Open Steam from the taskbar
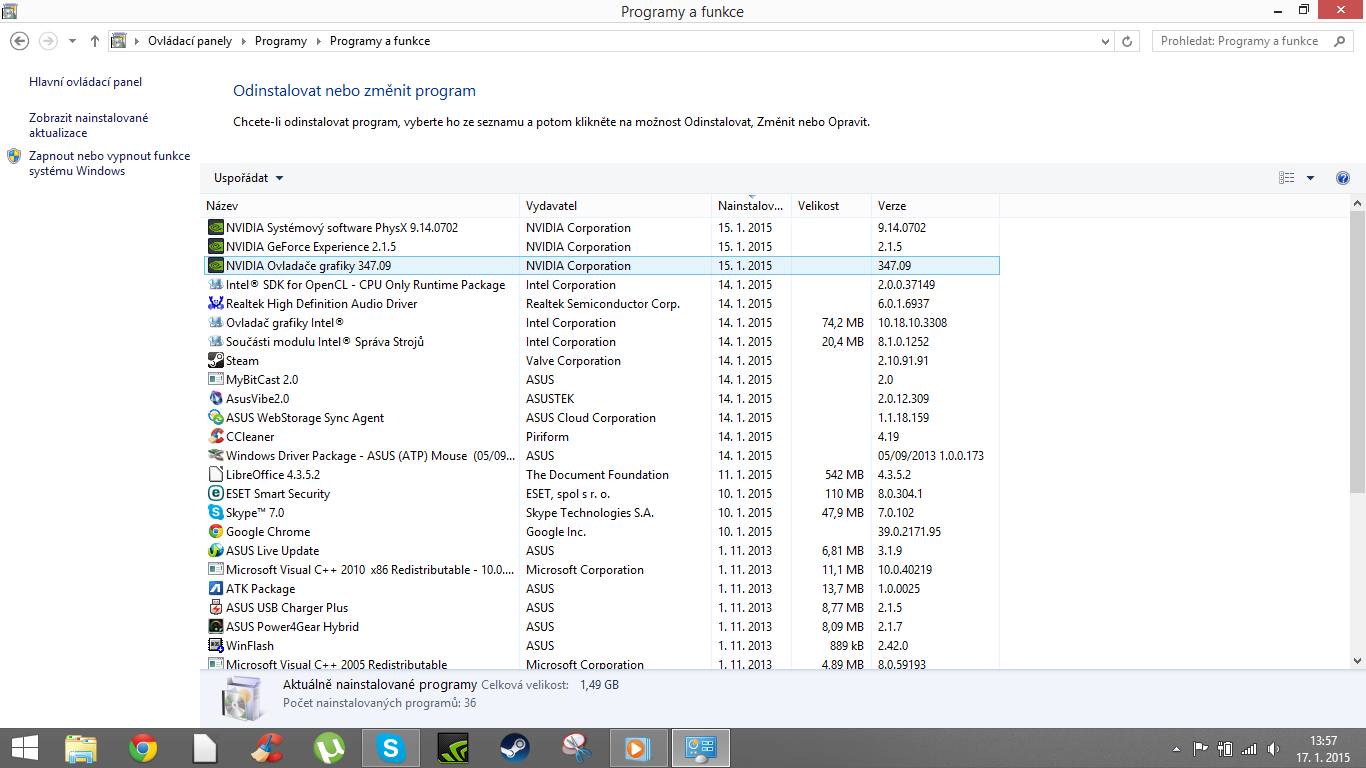The width and height of the screenshot is (1366, 768). (x=515, y=748)
